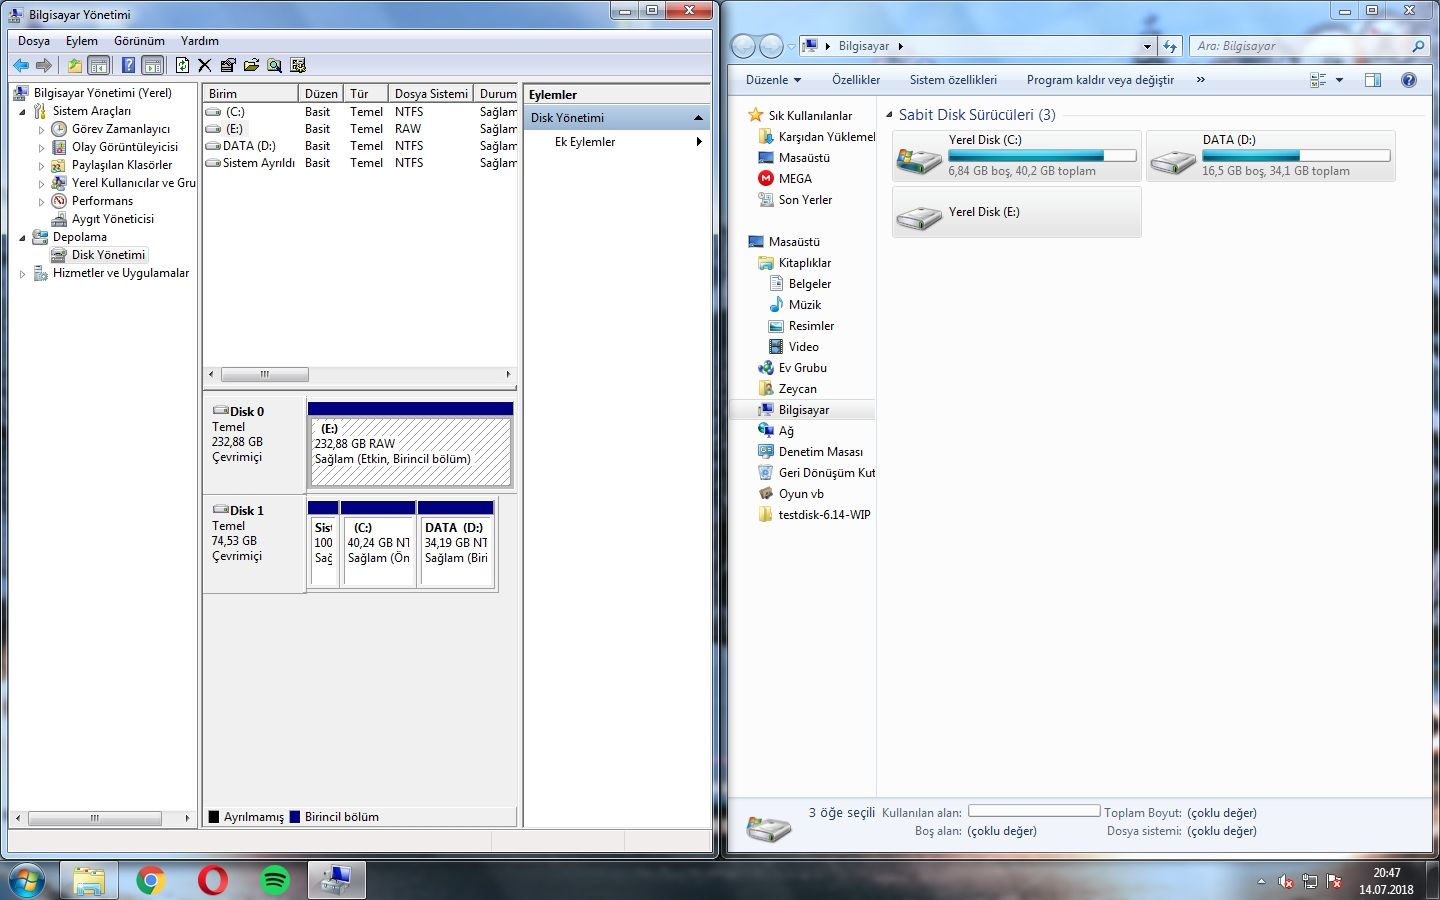1440x900 pixels.
Task: Select Yerel Disk (E:) drive in Explorer
Action: (1016, 212)
